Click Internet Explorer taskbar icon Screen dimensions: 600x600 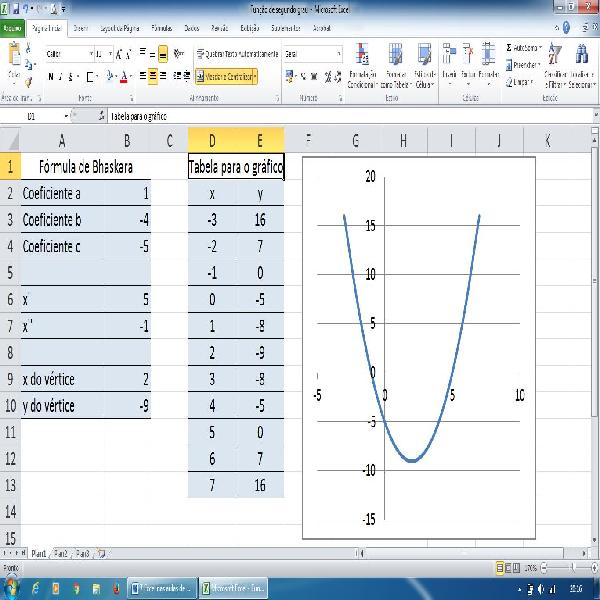click(36, 588)
